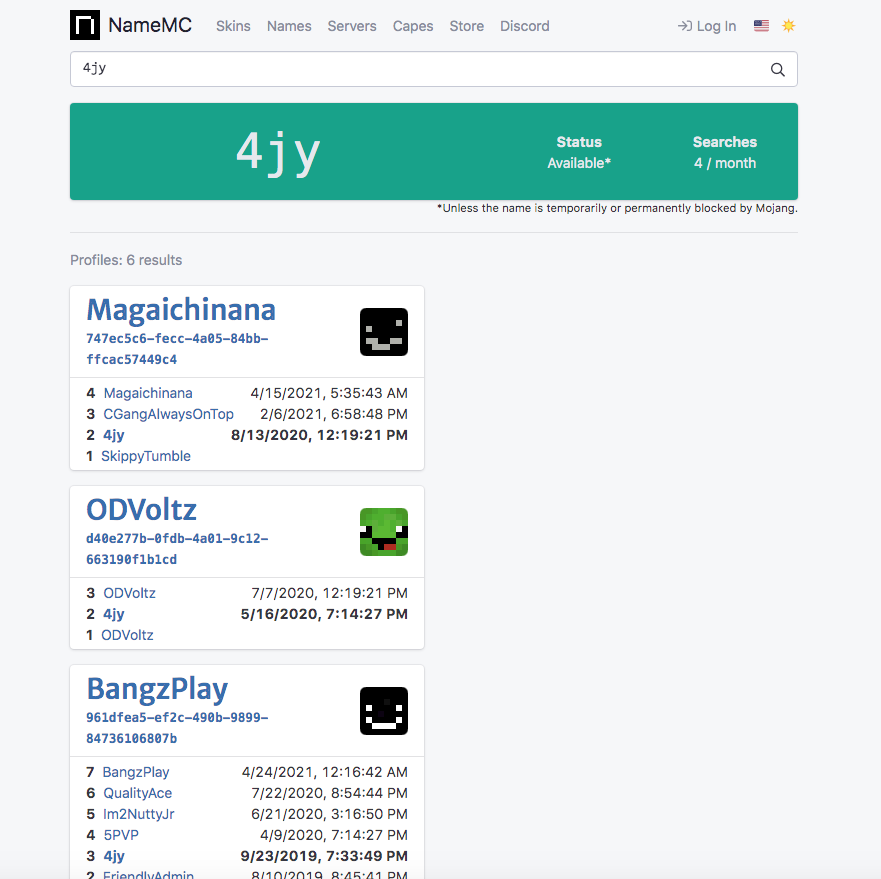Click the date 4/24/2021, 12:16:42 AM
Viewport: 881px width, 879px height.
click(x=325, y=772)
